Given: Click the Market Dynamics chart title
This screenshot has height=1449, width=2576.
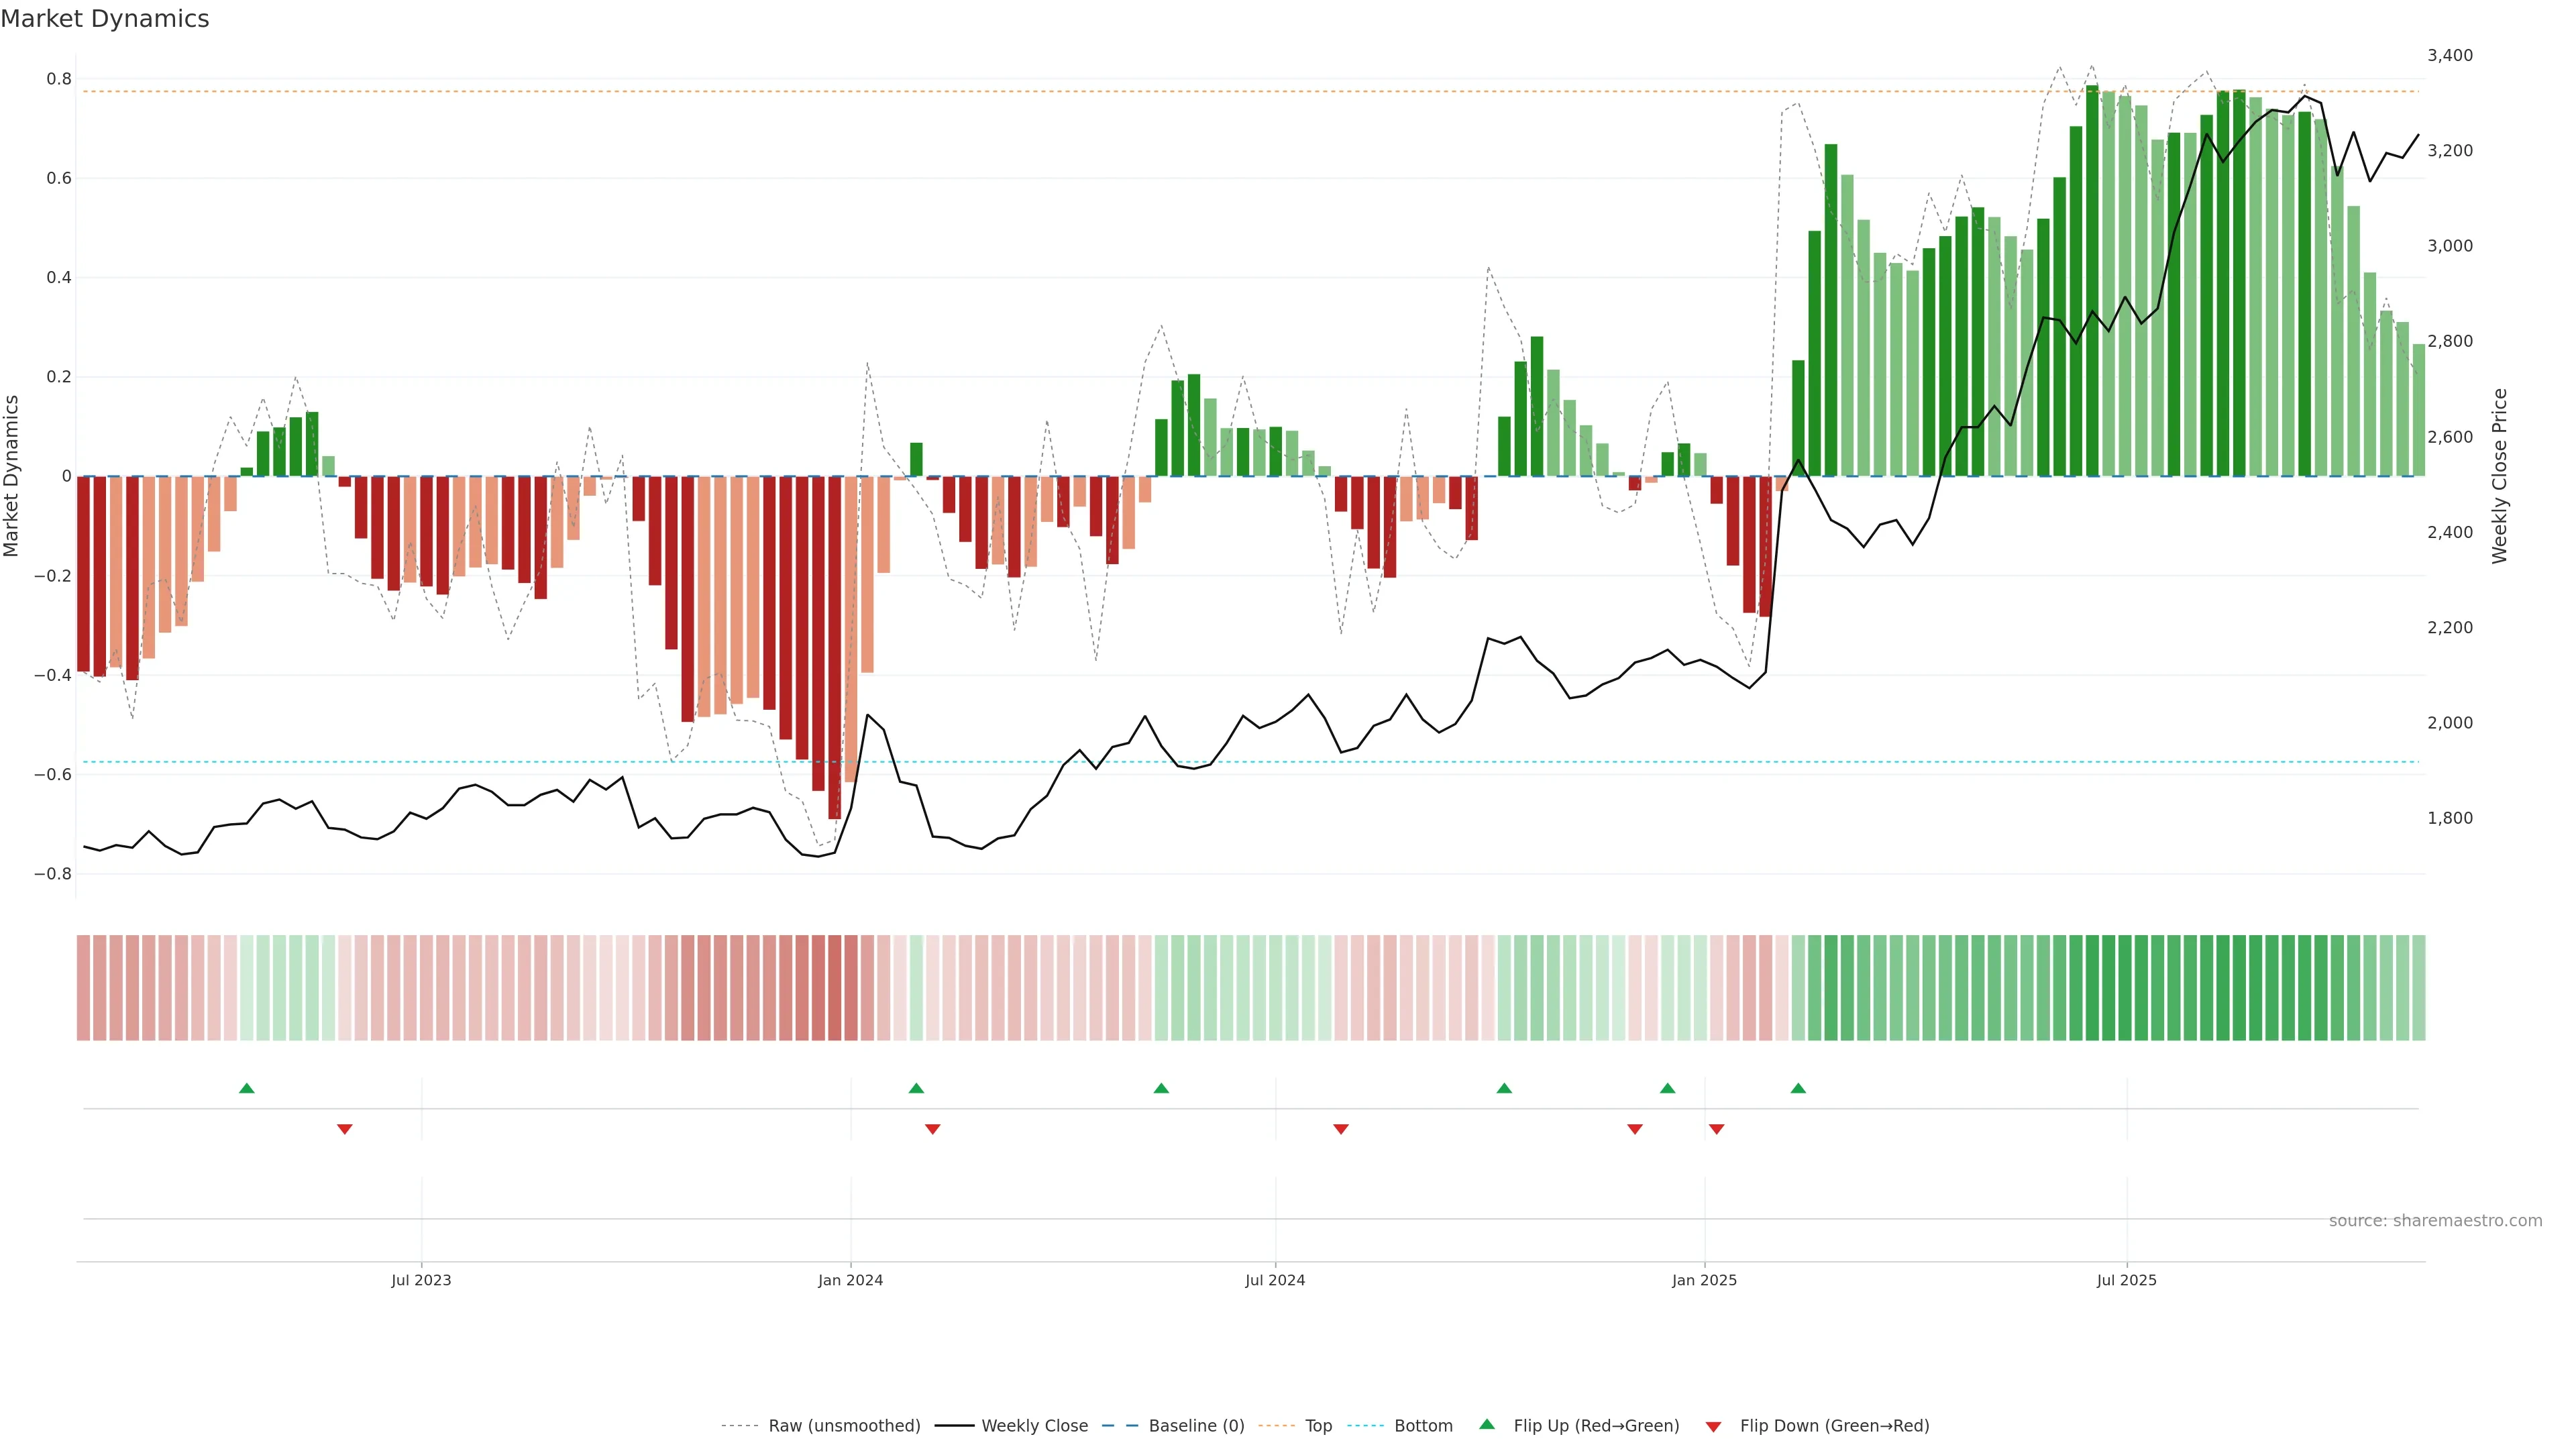Looking at the screenshot, I should coord(105,19).
